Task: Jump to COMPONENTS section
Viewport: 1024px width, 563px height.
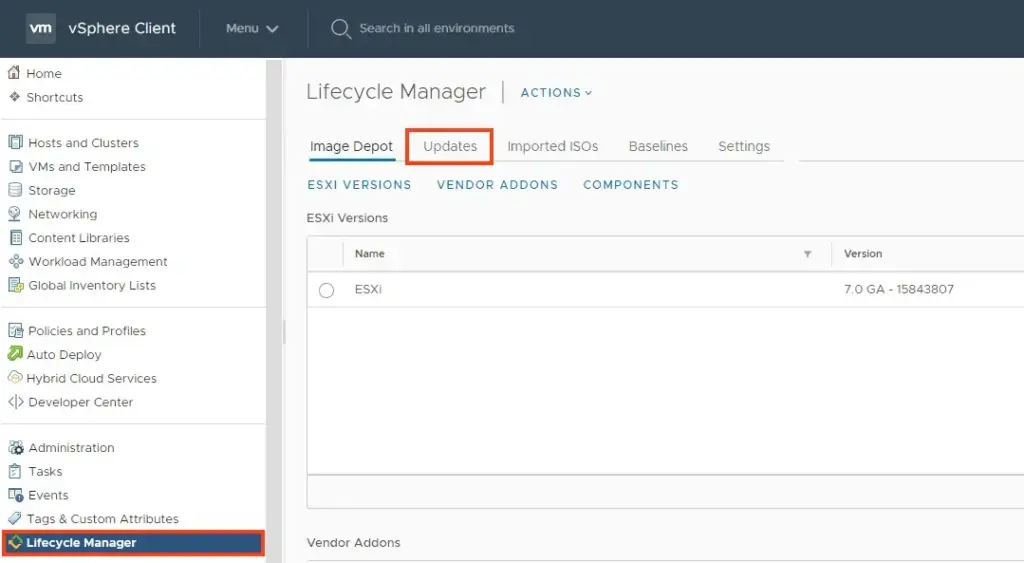Action: point(631,185)
